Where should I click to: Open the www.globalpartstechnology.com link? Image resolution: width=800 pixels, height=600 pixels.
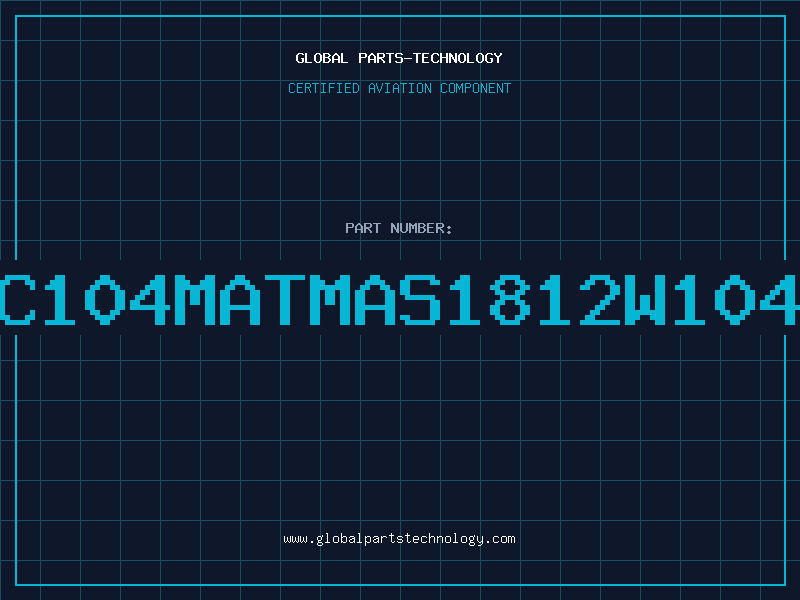(399, 539)
